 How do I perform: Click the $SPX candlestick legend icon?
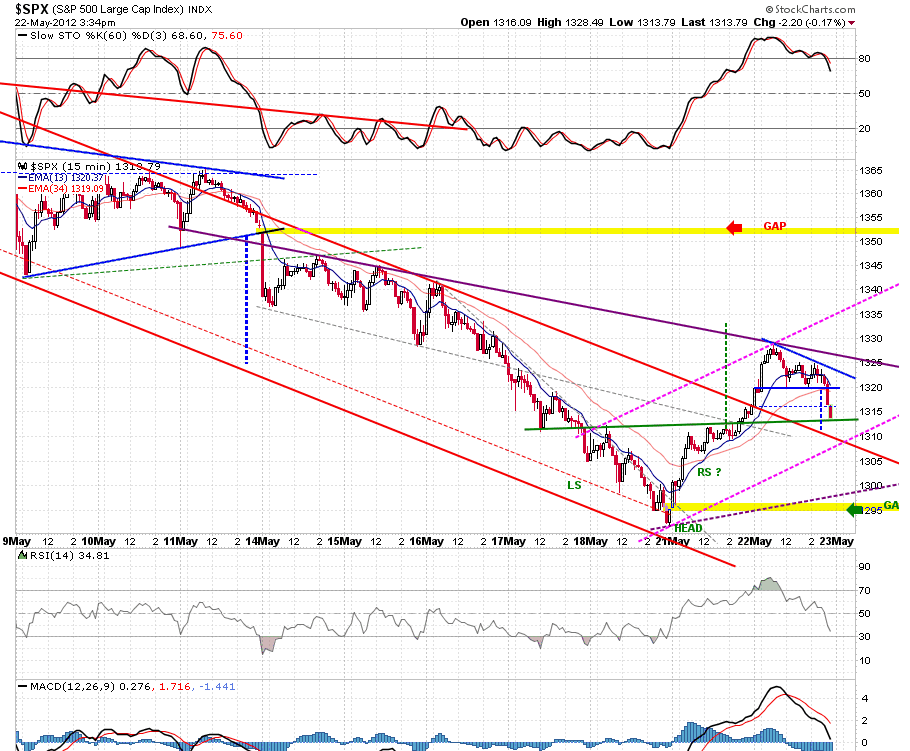click(23, 167)
